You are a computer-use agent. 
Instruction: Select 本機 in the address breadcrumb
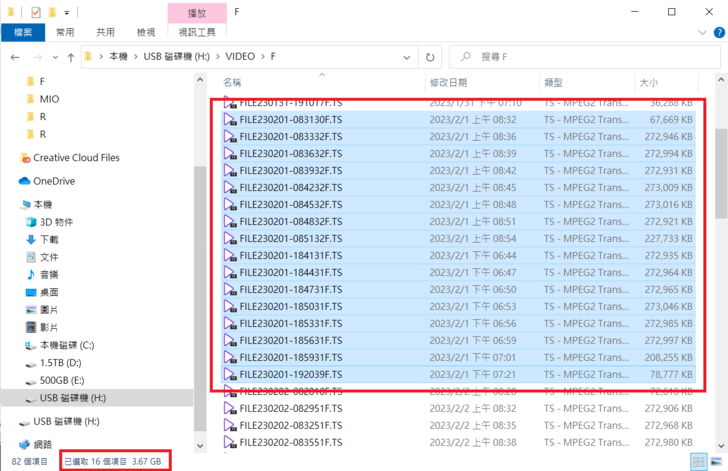[118, 57]
